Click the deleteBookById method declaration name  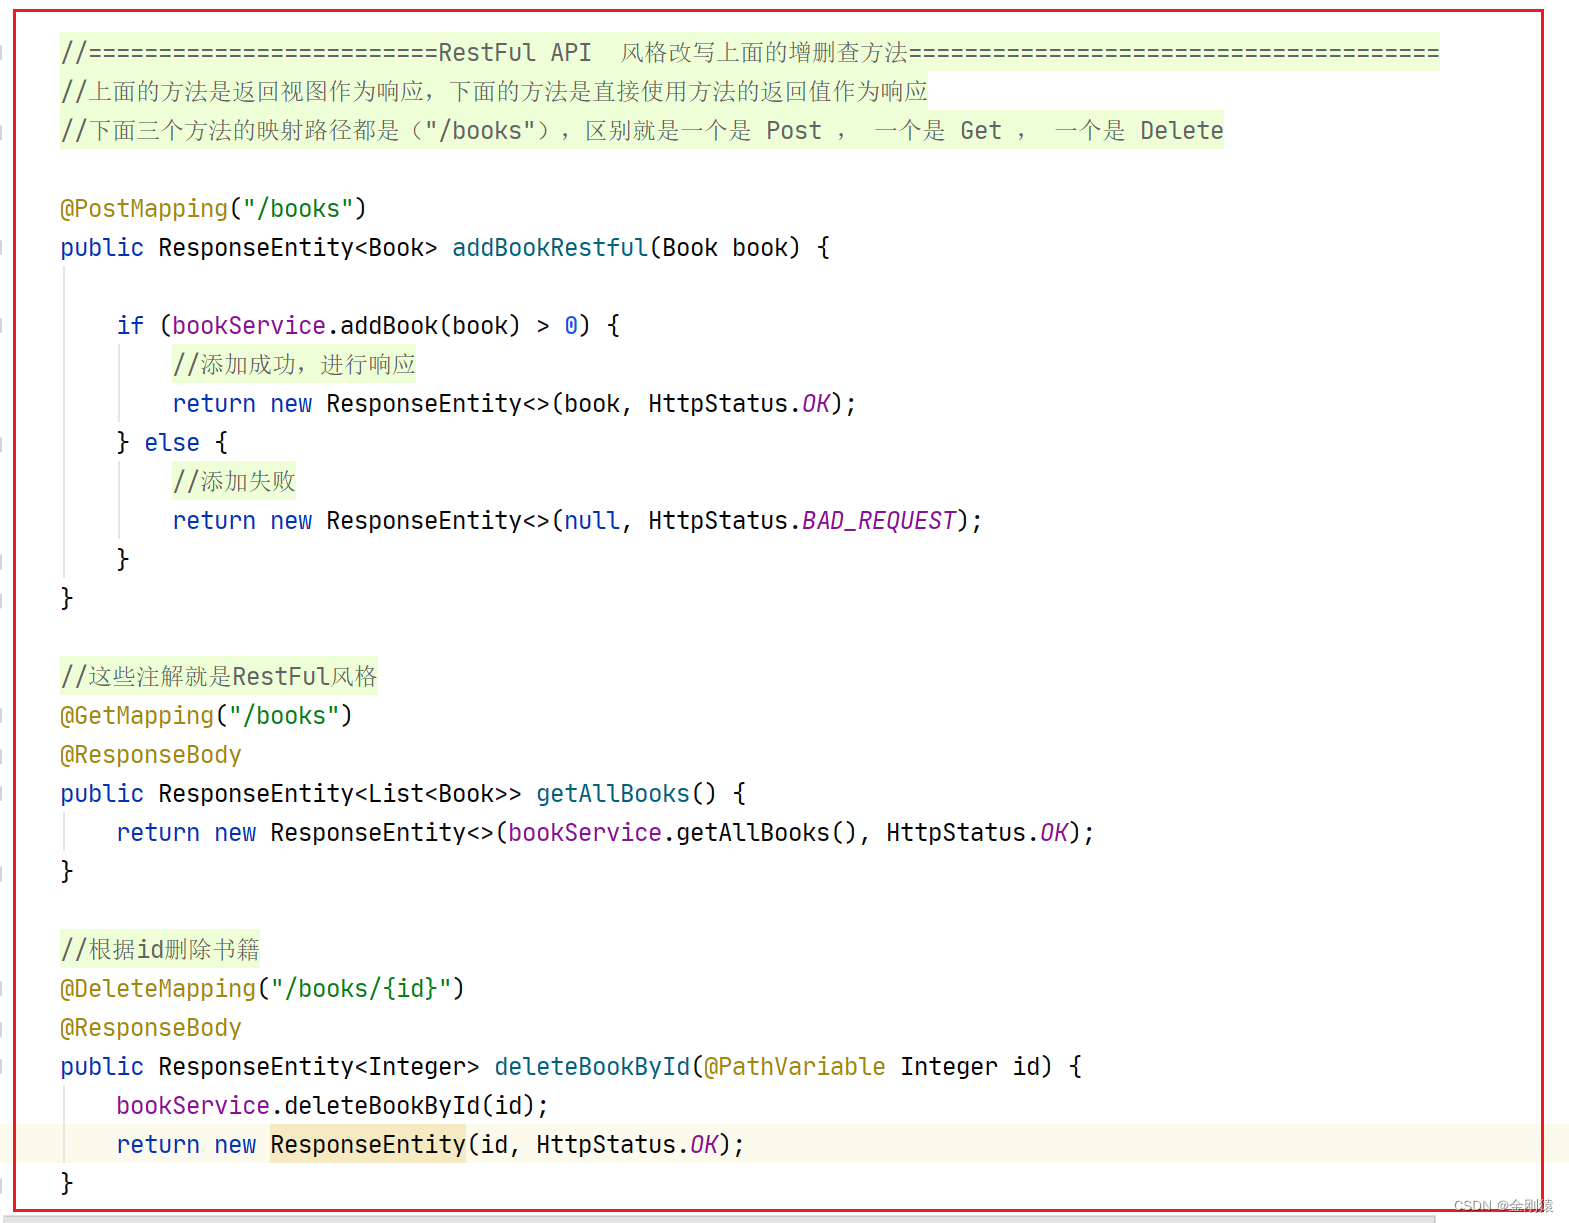pos(592,1067)
